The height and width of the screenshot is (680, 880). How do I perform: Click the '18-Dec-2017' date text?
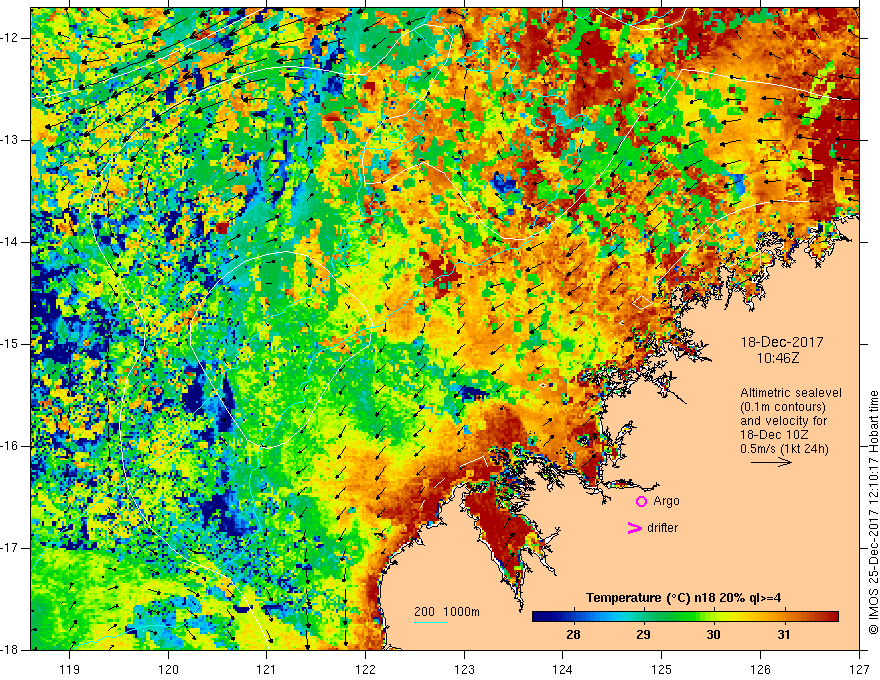tap(782, 342)
